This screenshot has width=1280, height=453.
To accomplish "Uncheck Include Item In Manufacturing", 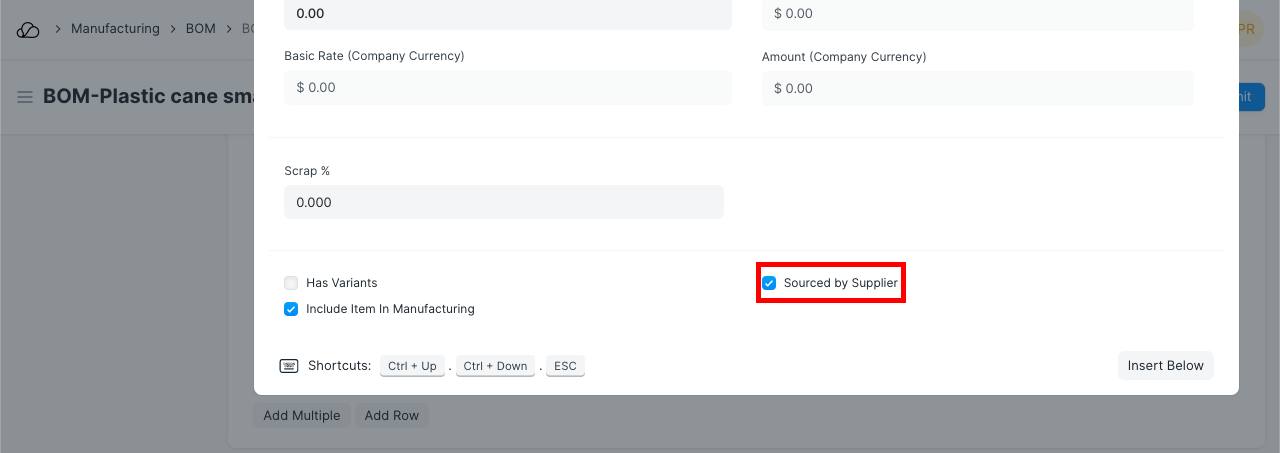I will (x=291, y=309).
